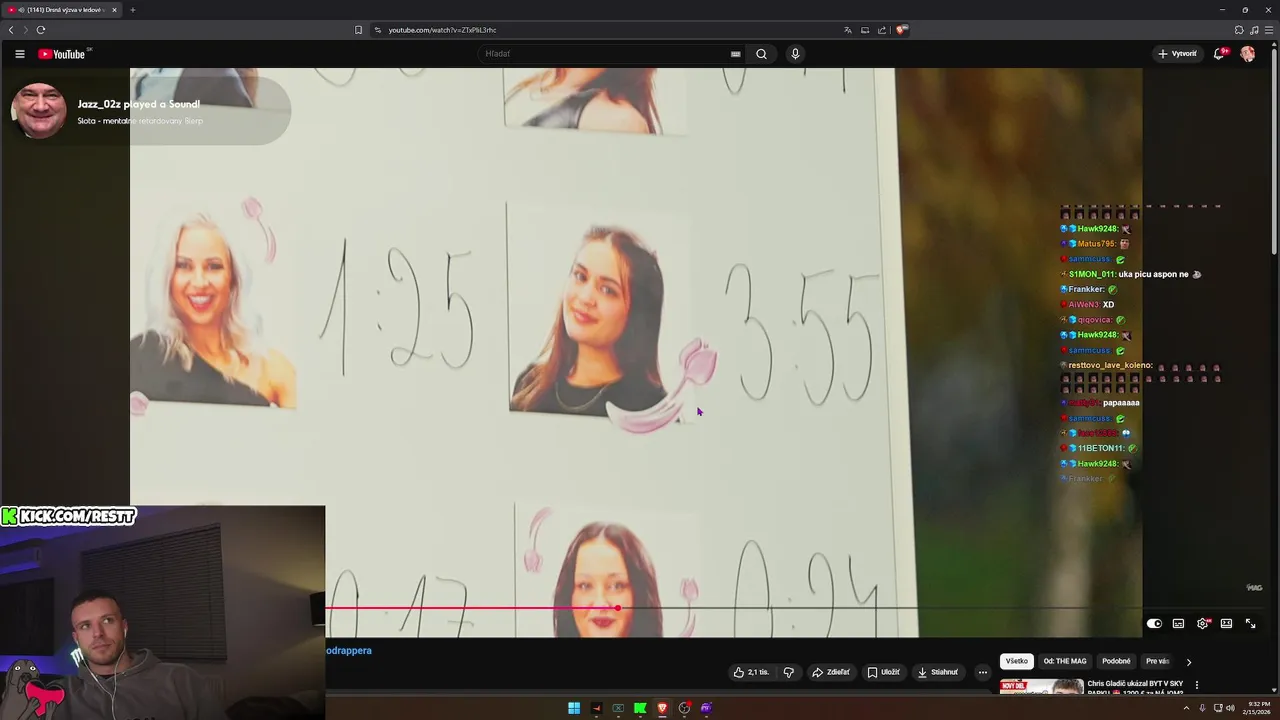Reload the page in the browser
Image resolution: width=1280 pixels, height=720 pixels.
tap(40, 30)
